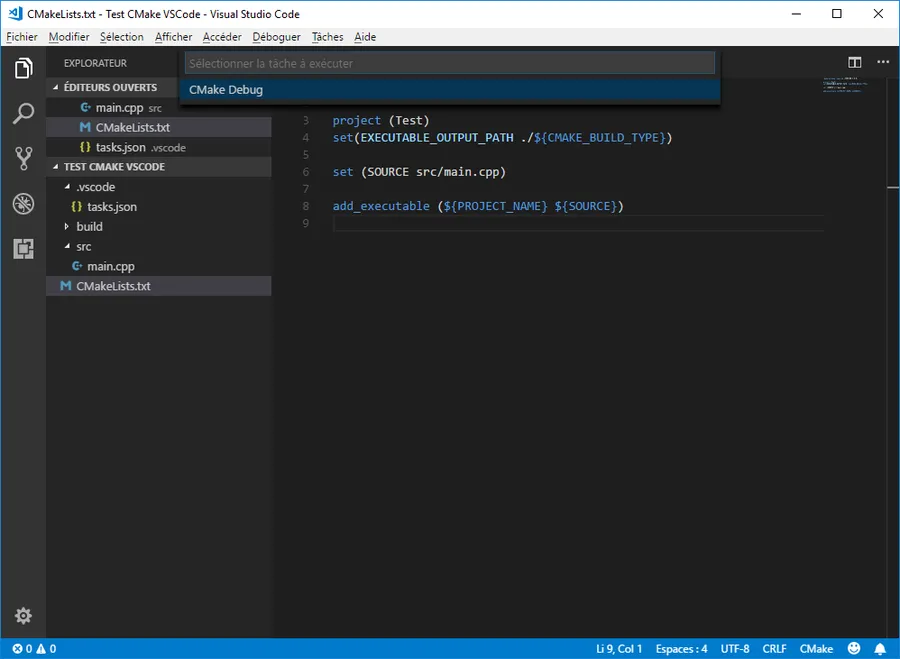The height and width of the screenshot is (659, 900).
Task: Collapse the src folder
Action: pyautogui.click(x=67, y=246)
